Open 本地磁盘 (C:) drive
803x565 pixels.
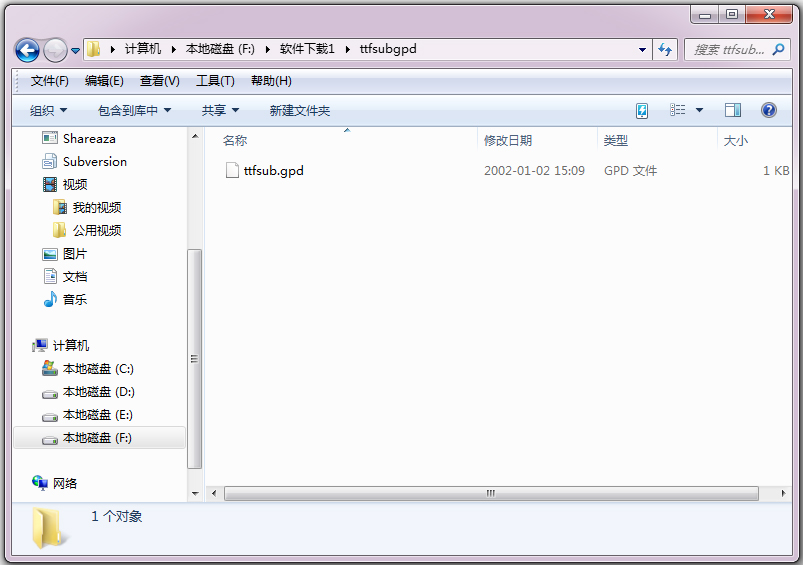click(88, 369)
